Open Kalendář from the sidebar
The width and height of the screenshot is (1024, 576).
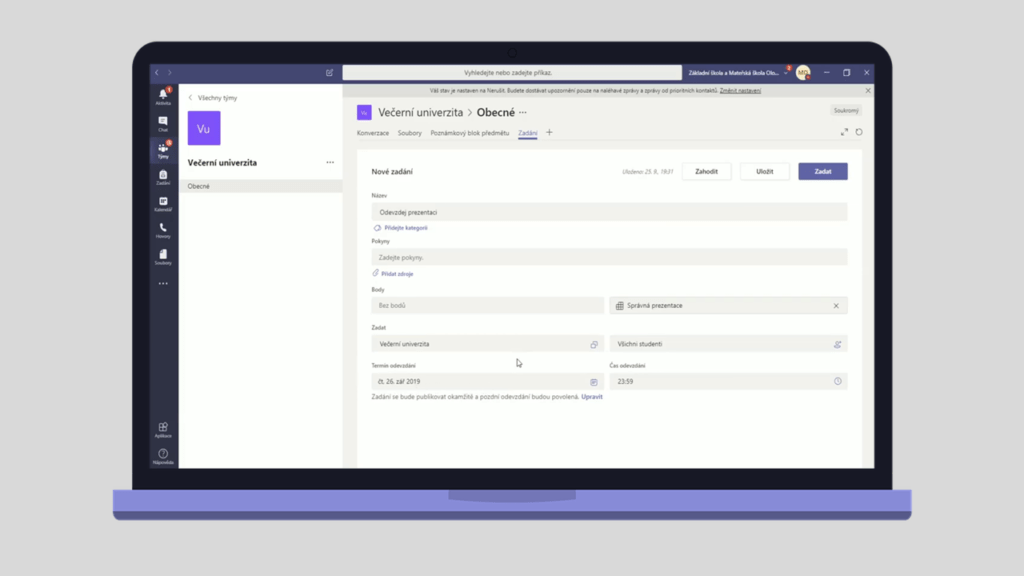coord(163,203)
